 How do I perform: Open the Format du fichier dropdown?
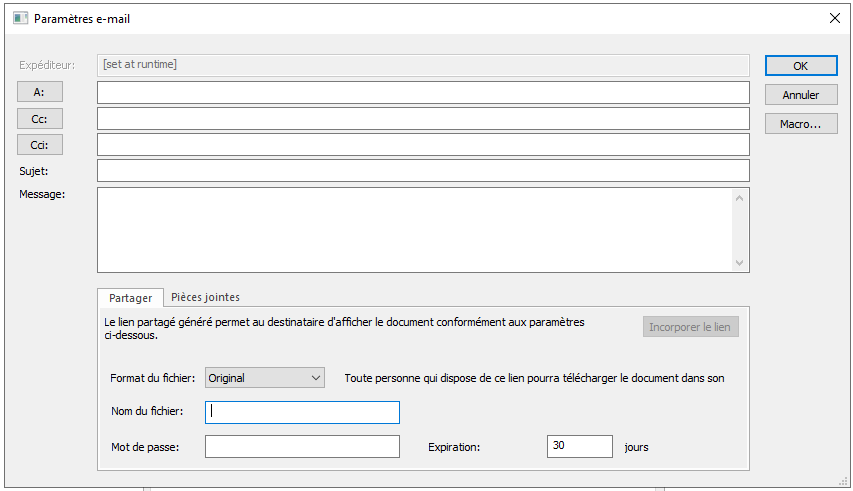point(265,378)
